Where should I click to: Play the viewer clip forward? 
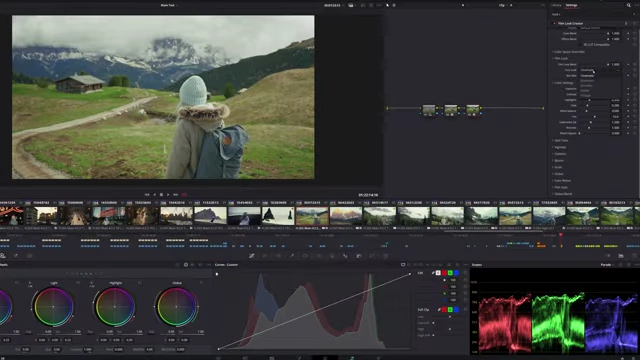[168, 195]
